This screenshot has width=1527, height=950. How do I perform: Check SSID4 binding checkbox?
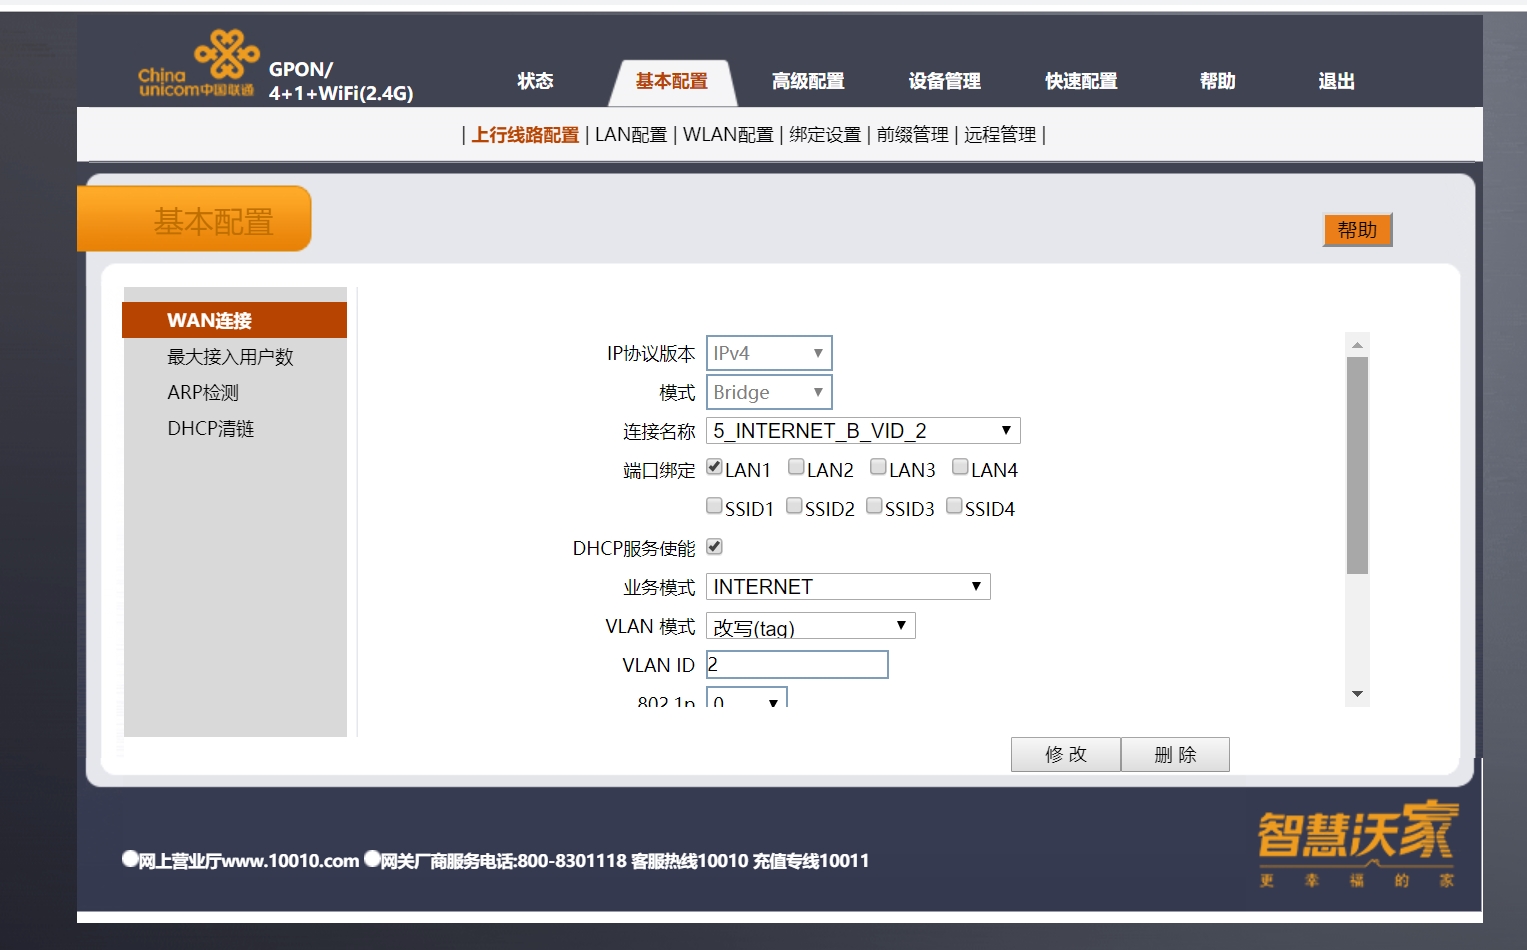point(954,506)
